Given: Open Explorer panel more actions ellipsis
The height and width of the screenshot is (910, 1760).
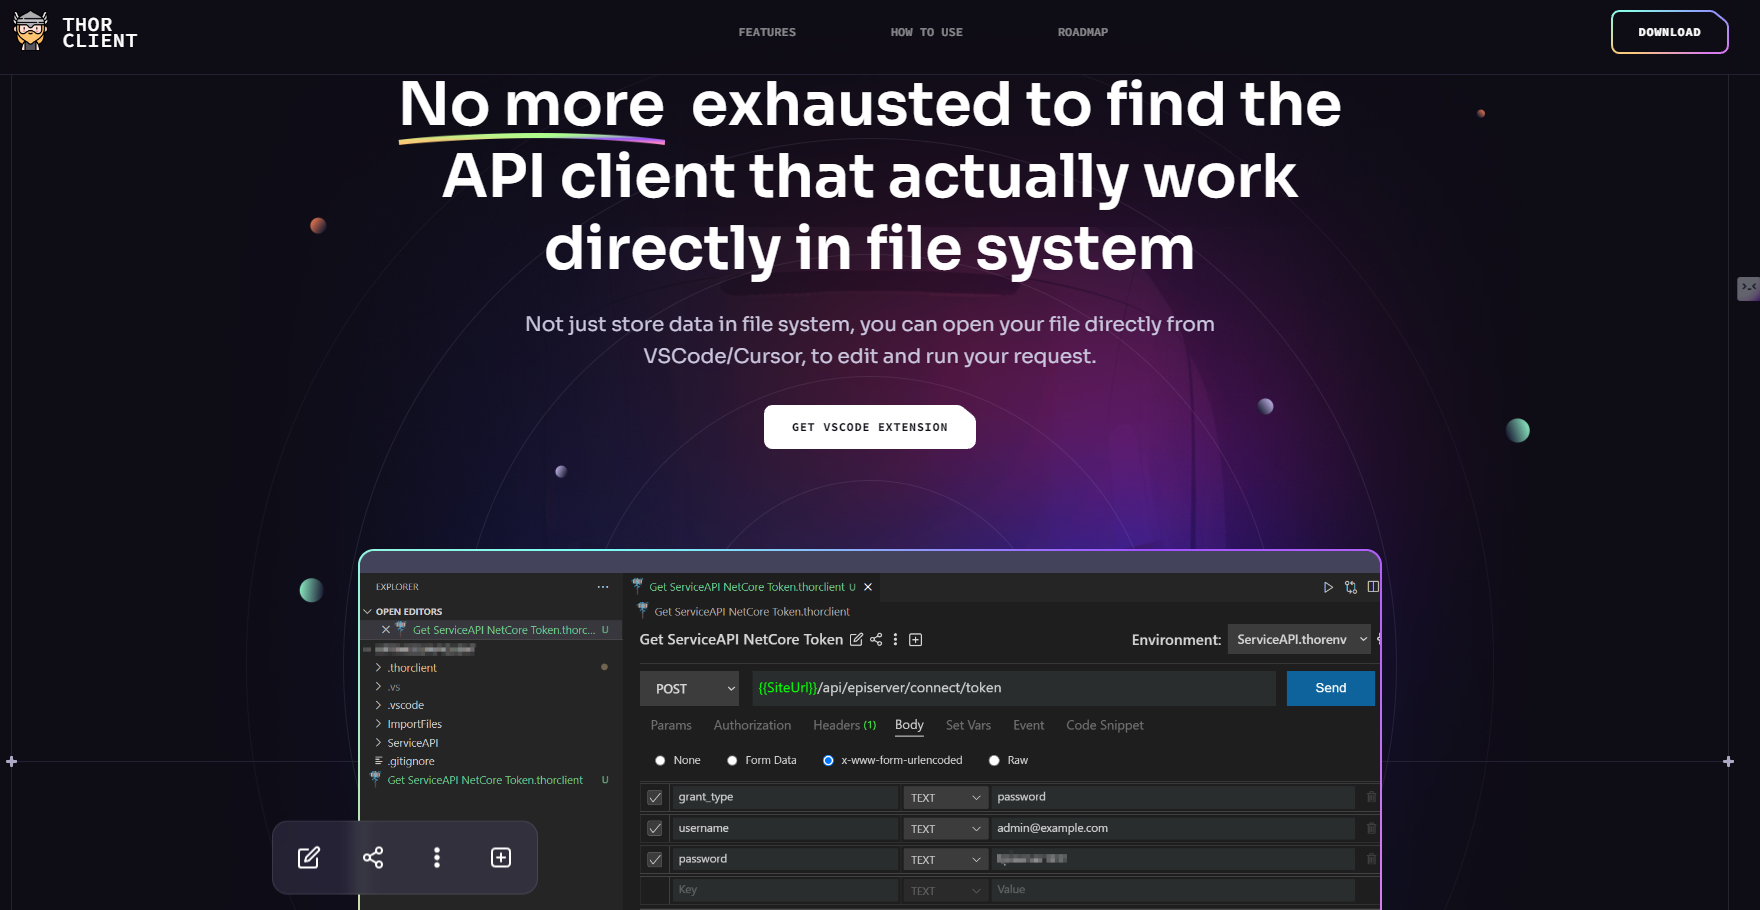Looking at the screenshot, I should tap(603, 587).
